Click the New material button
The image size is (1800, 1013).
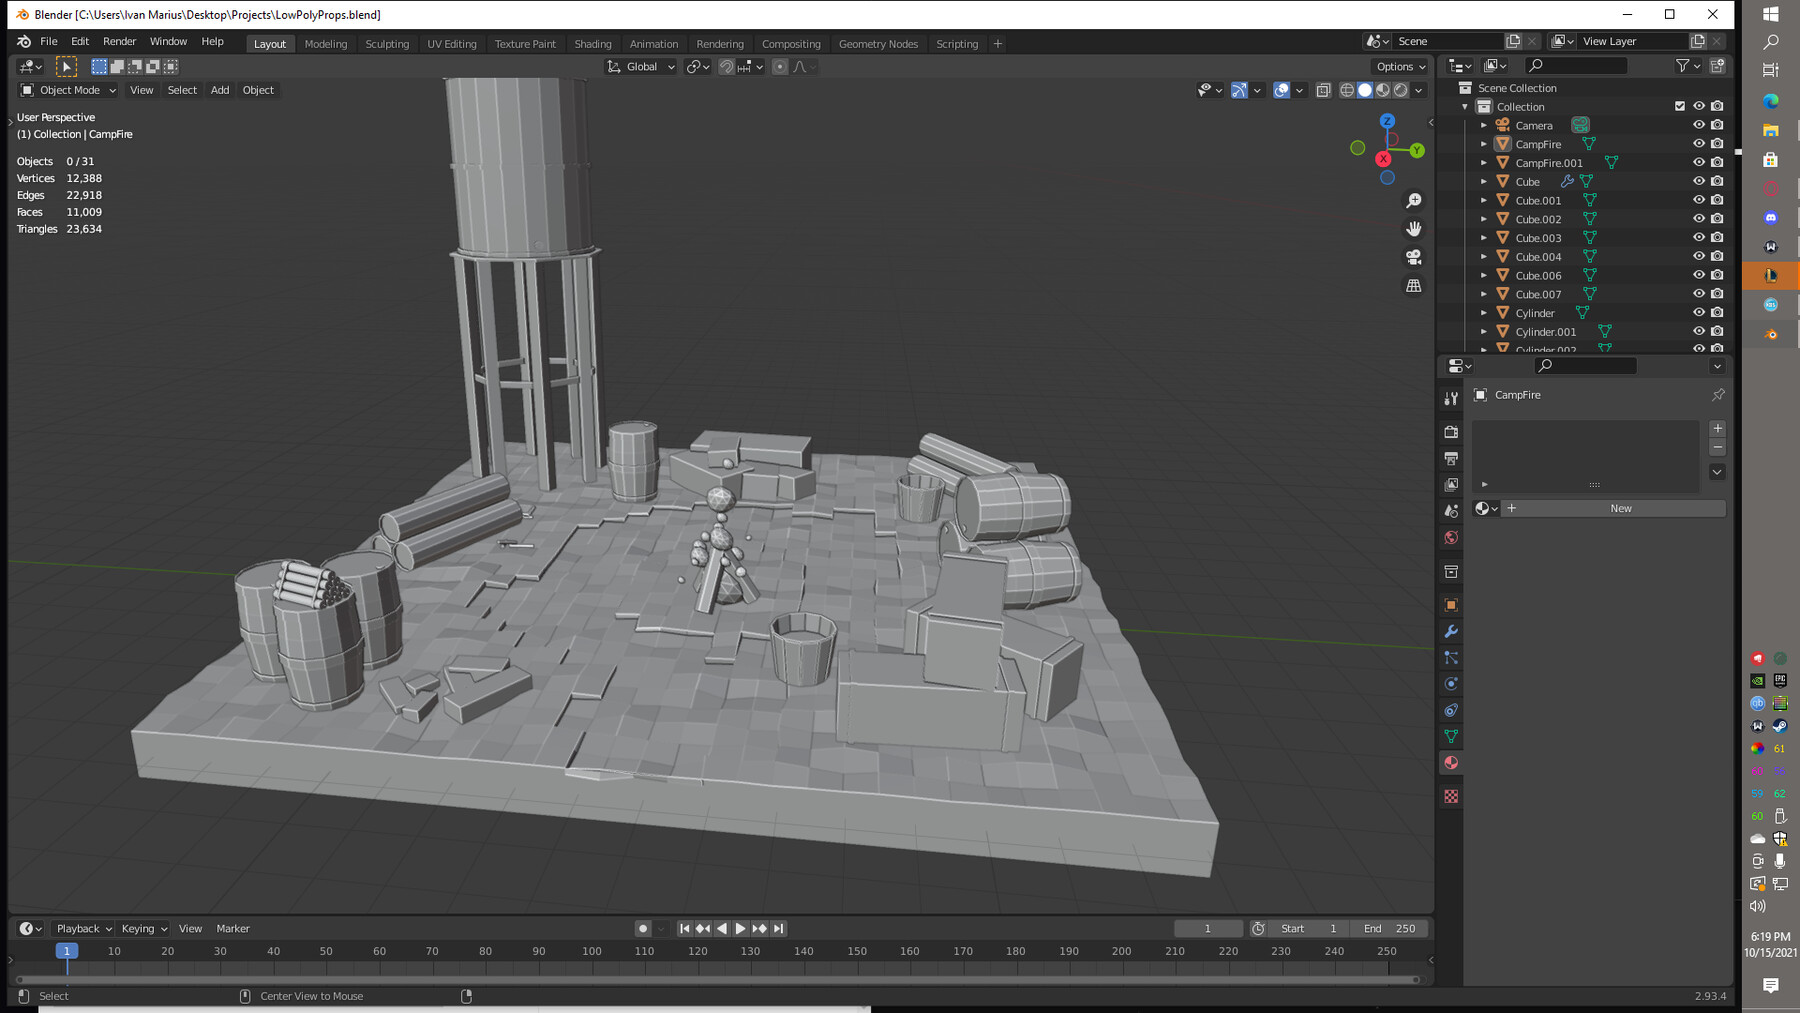click(x=1618, y=508)
